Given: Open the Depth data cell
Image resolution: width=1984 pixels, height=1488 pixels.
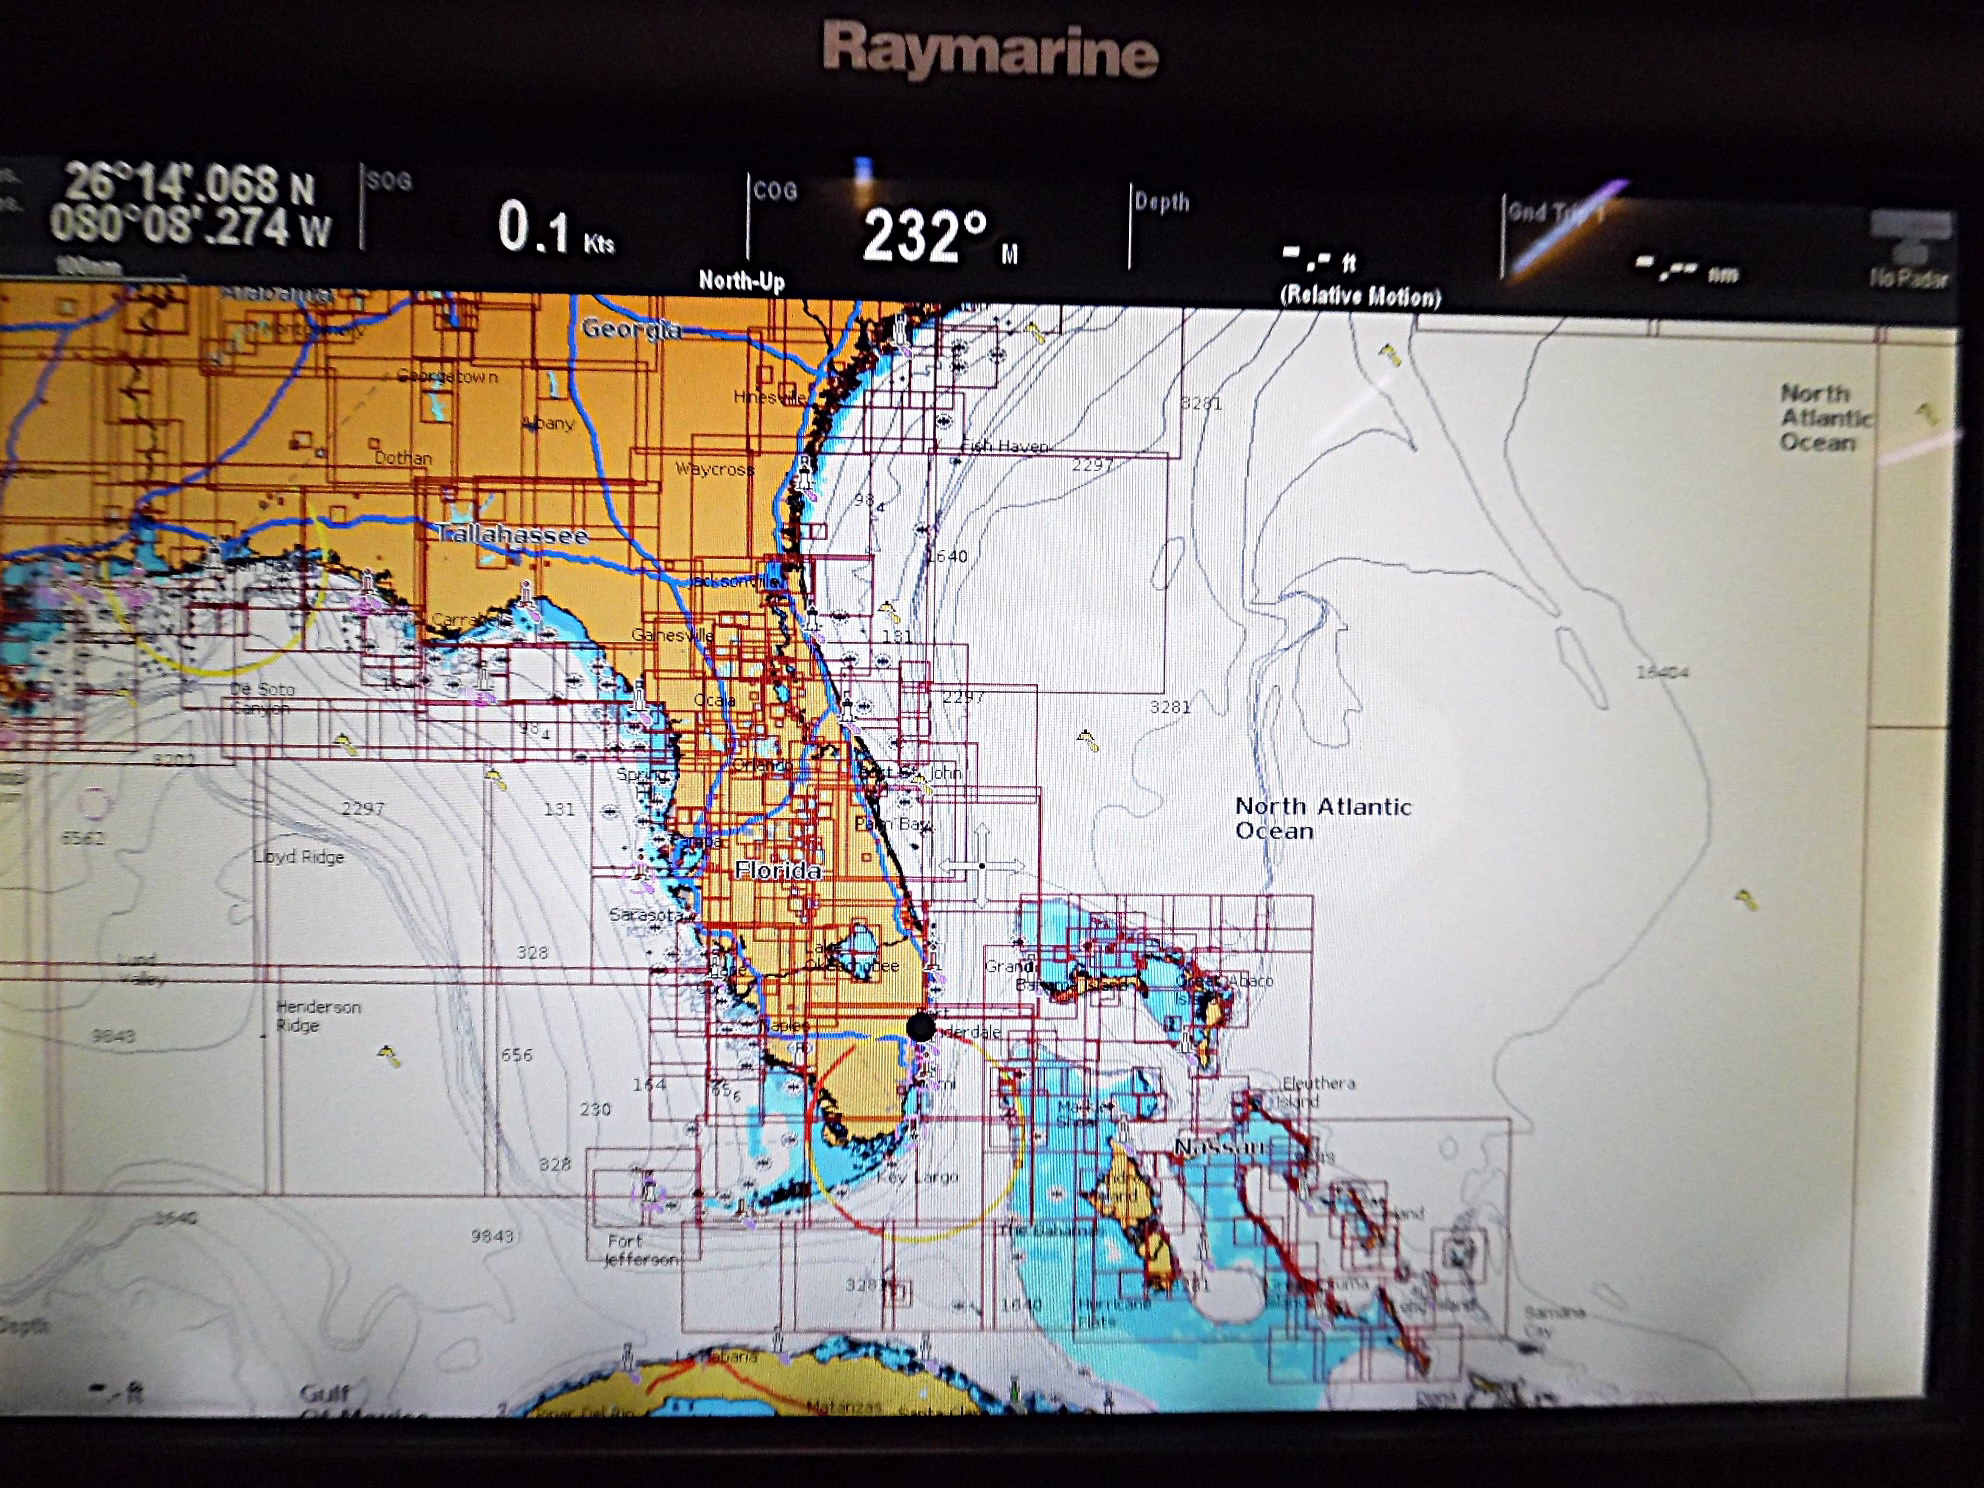Looking at the screenshot, I should tap(1315, 240).
